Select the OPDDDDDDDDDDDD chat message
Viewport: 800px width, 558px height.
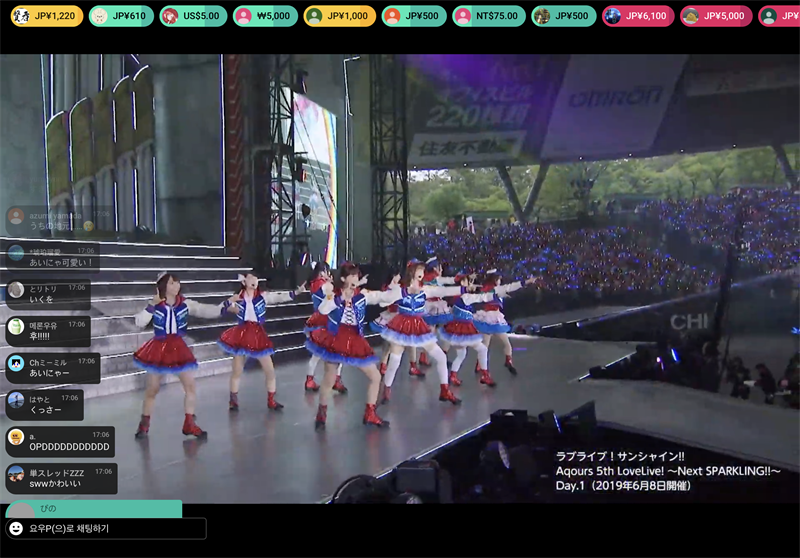tap(69, 447)
